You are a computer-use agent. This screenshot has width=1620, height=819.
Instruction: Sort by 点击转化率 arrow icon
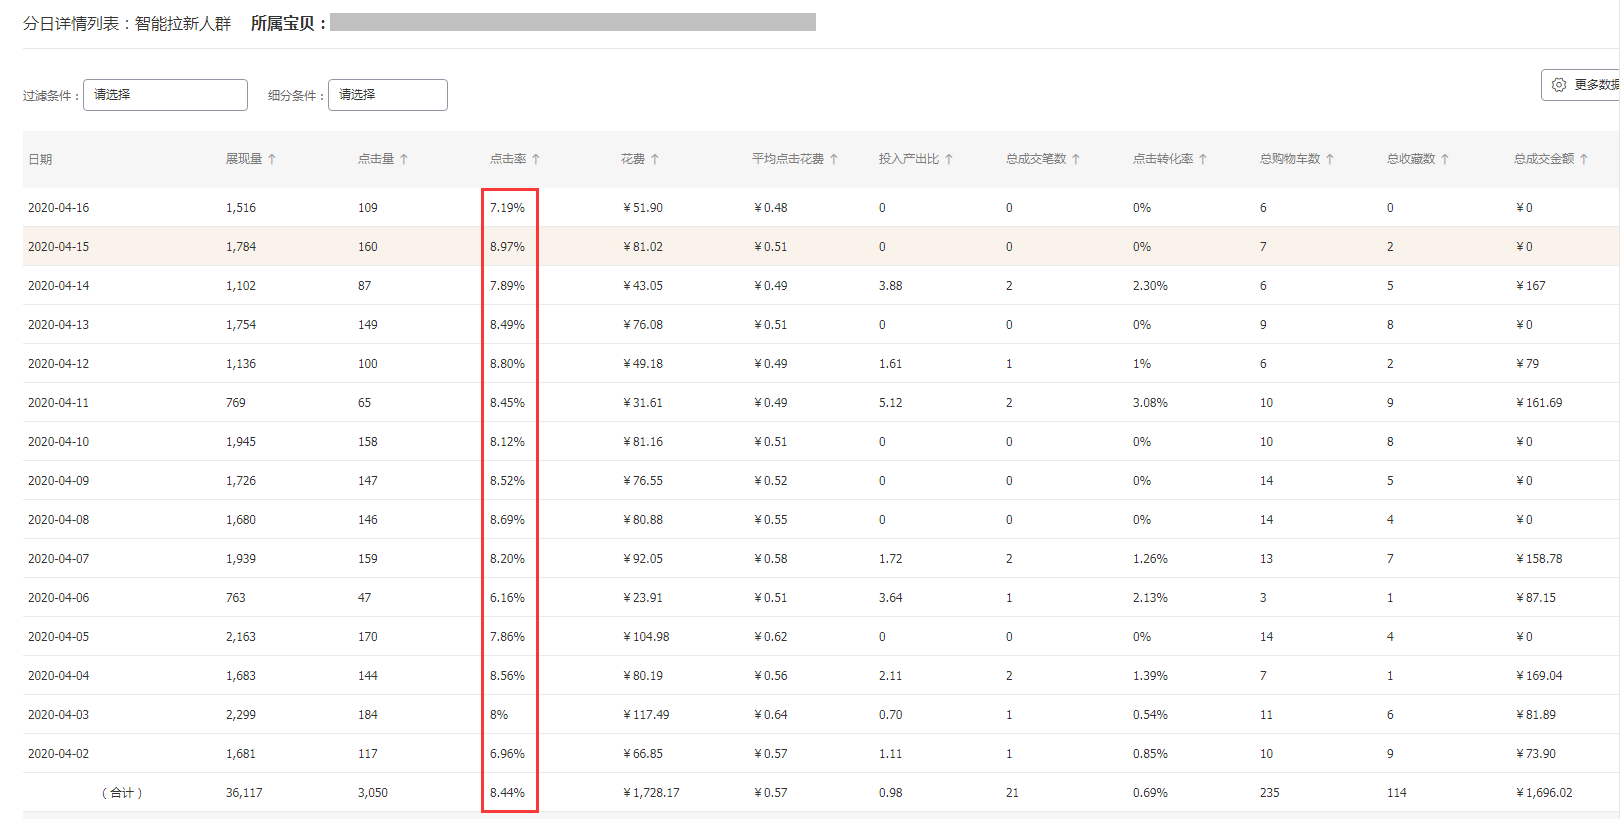click(x=1203, y=159)
